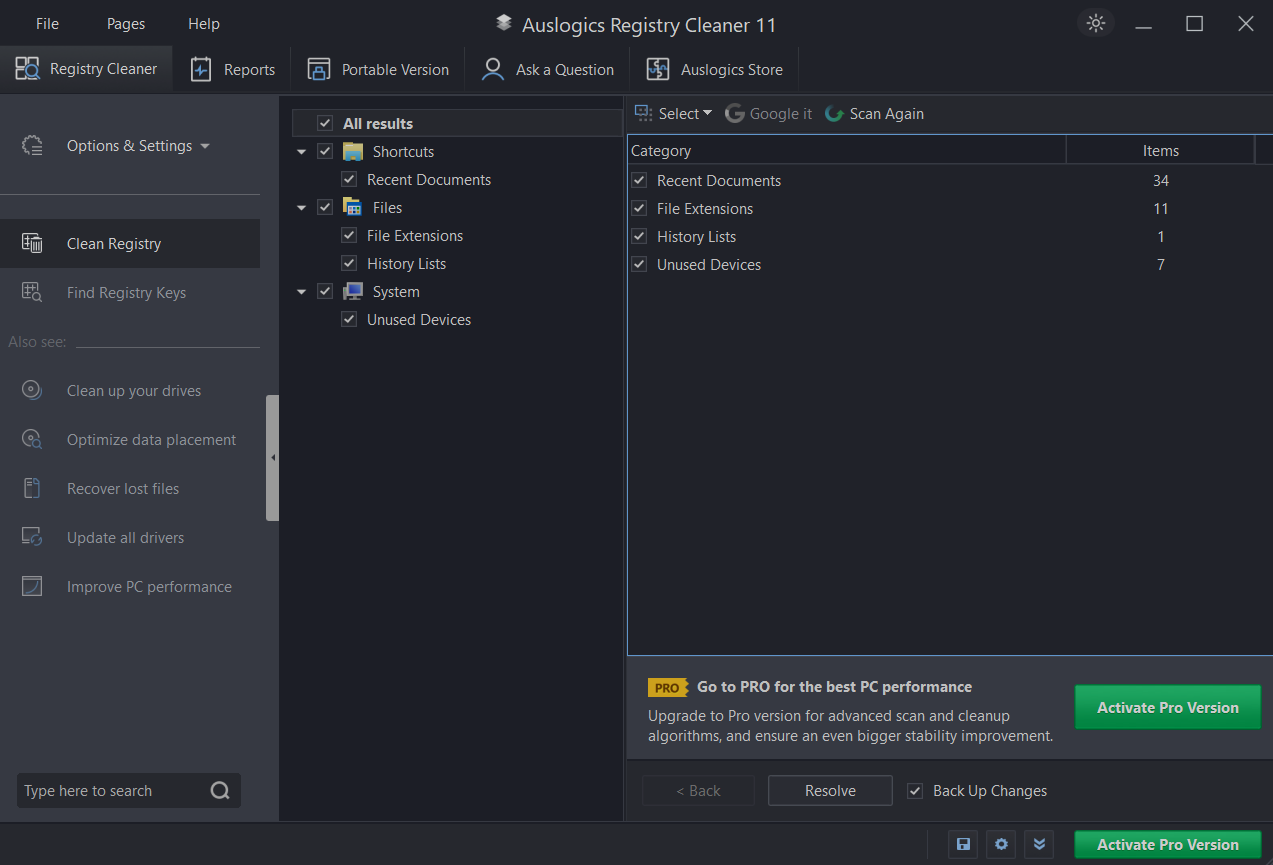The image size is (1273, 865).
Task: Uncheck the All results checkbox
Action: pos(325,124)
